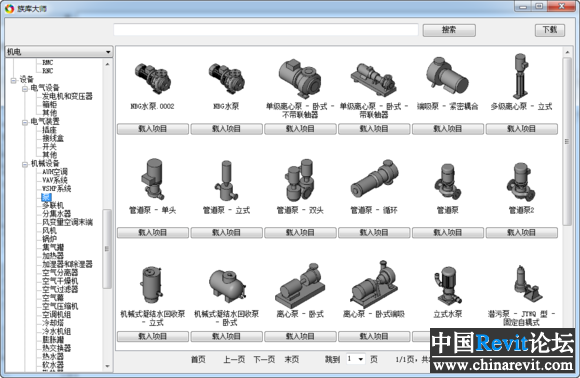Select the 立式水泵 pump thumbnail

pos(447,286)
